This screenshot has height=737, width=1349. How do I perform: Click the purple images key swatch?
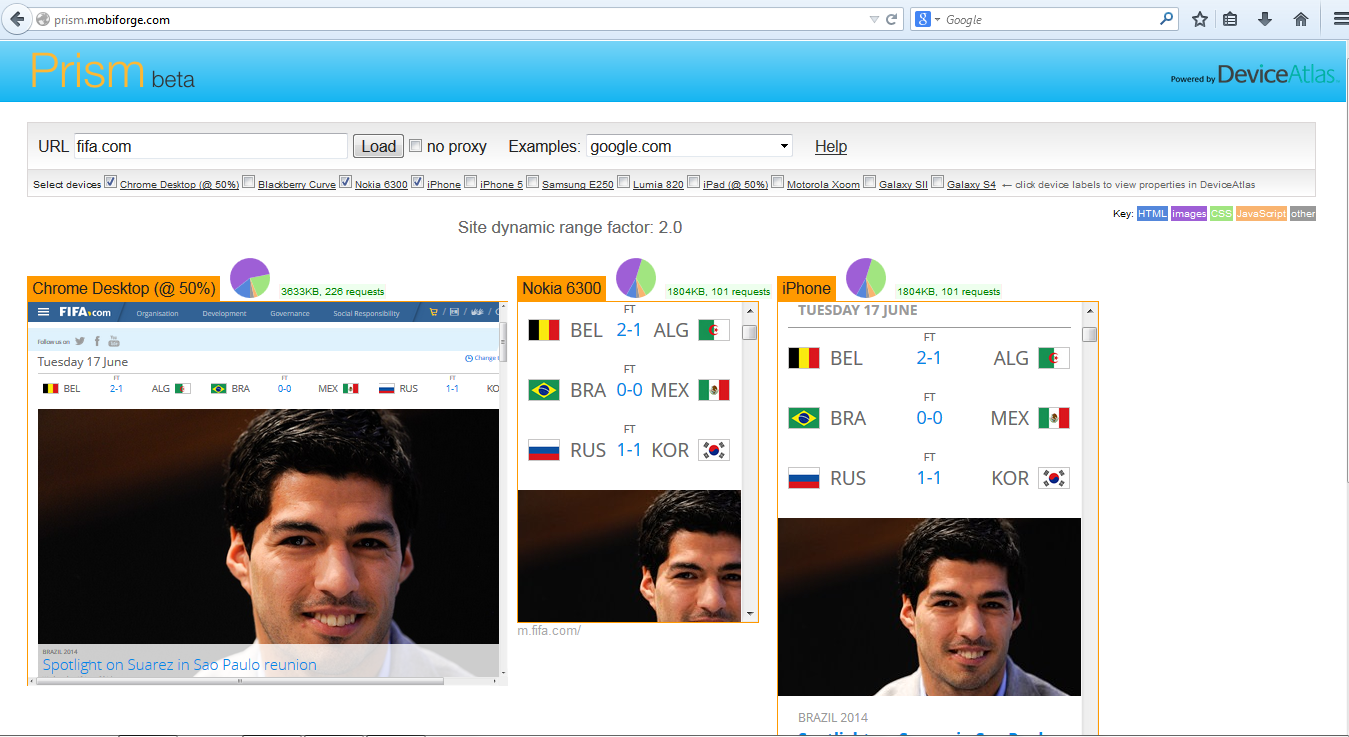1189,214
